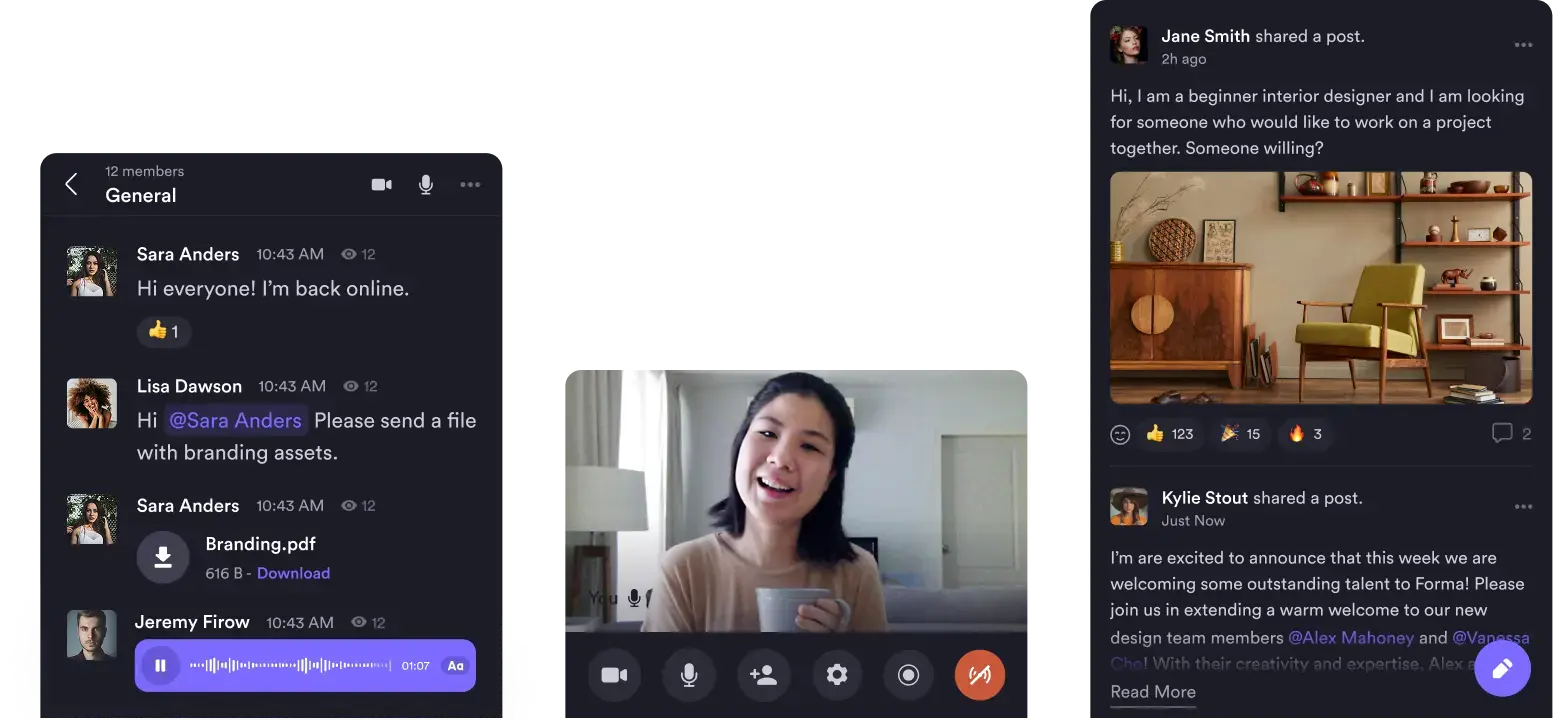1553x720 pixels.
Task: Start recording the video call
Action: pyautogui.click(x=908, y=675)
